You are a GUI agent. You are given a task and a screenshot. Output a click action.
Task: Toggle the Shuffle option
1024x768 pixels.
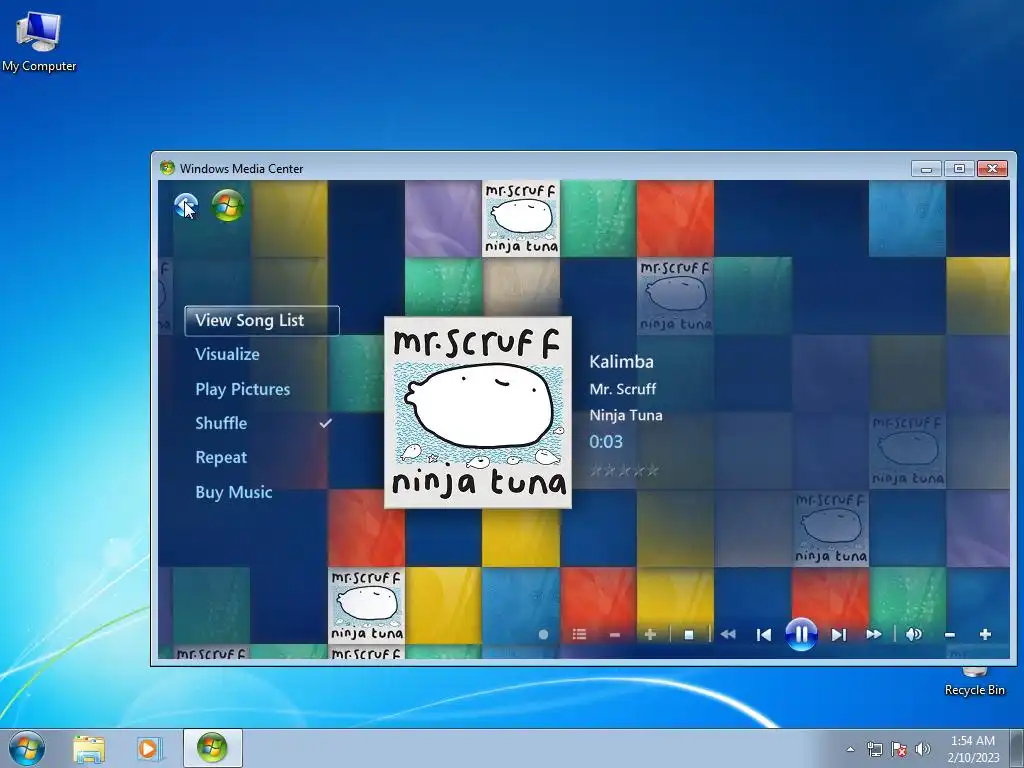(221, 423)
